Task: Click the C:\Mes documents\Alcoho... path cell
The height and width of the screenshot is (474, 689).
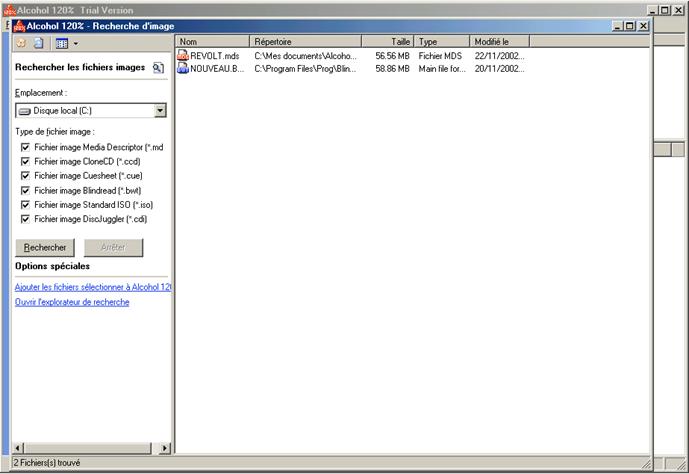Action: click(x=305, y=56)
